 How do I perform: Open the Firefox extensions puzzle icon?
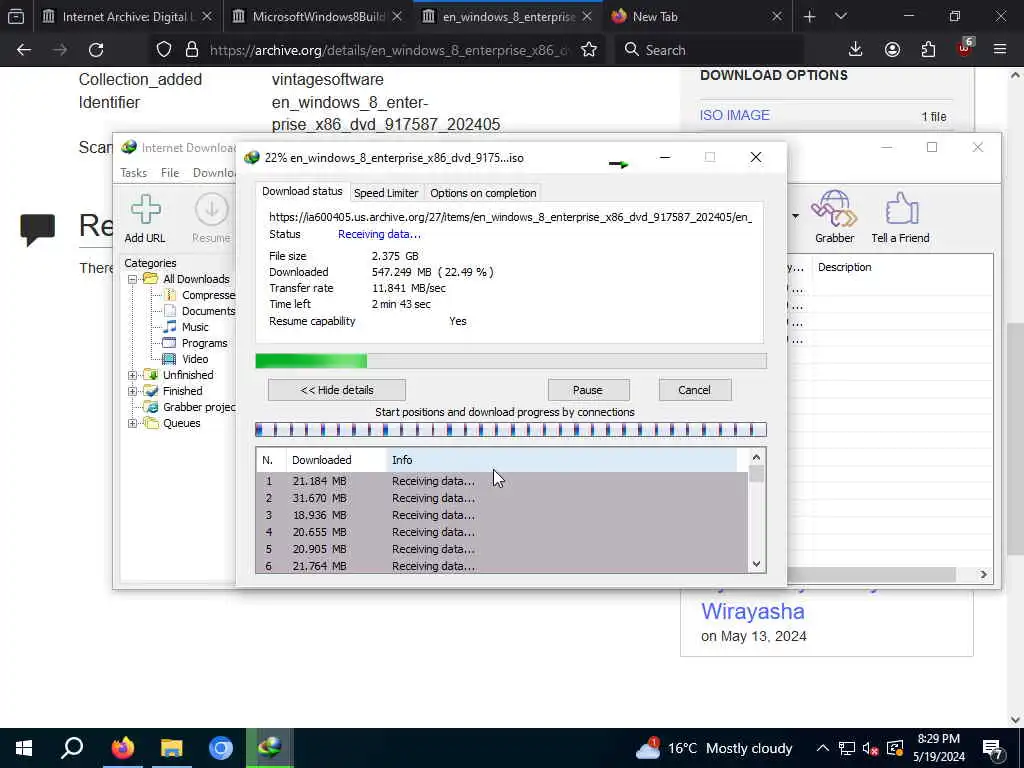pyautogui.click(x=928, y=50)
